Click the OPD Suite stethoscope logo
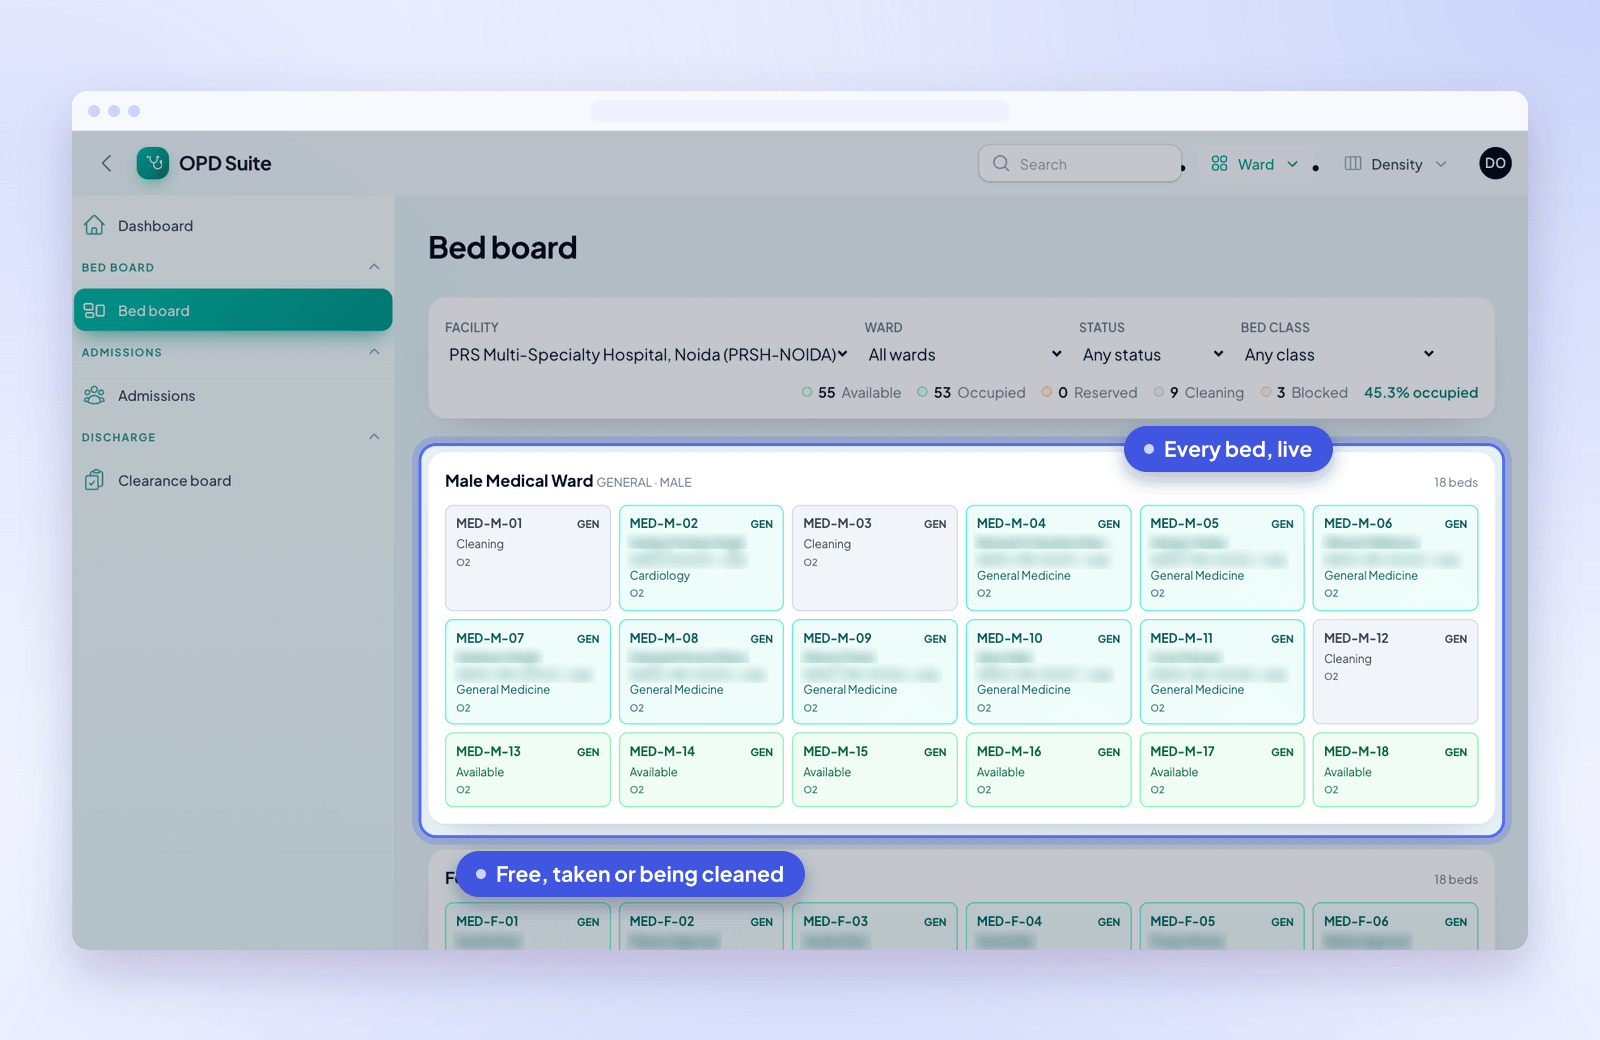 (153, 163)
